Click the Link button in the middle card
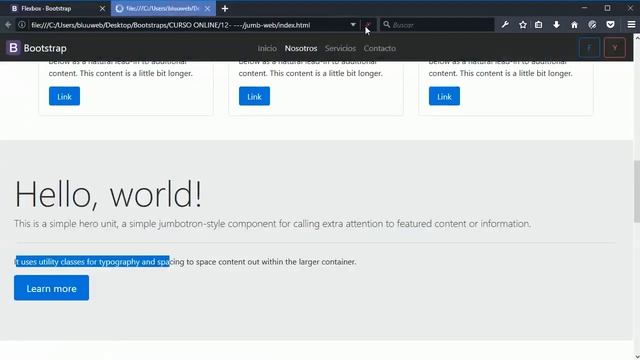This screenshot has width=640, height=360. (x=254, y=96)
